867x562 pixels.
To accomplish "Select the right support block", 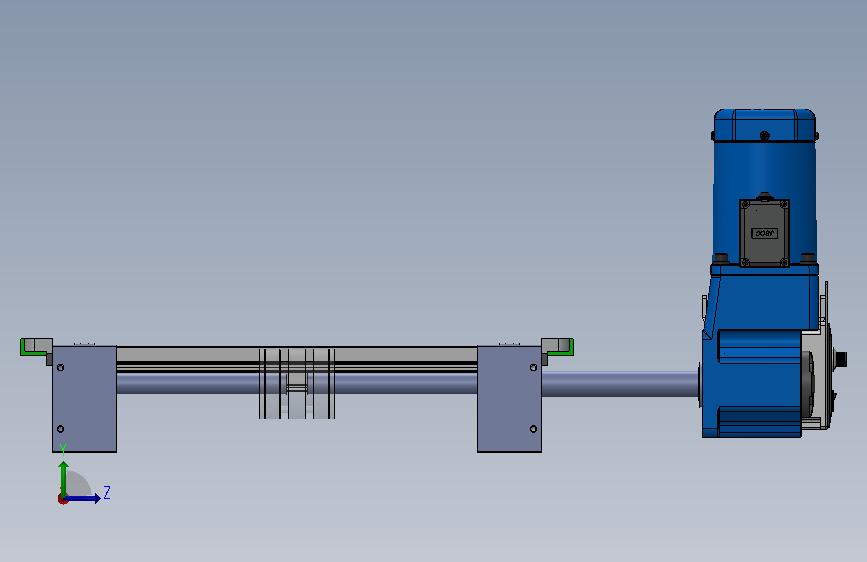I will pyautogui.click(x=509, y=399).
